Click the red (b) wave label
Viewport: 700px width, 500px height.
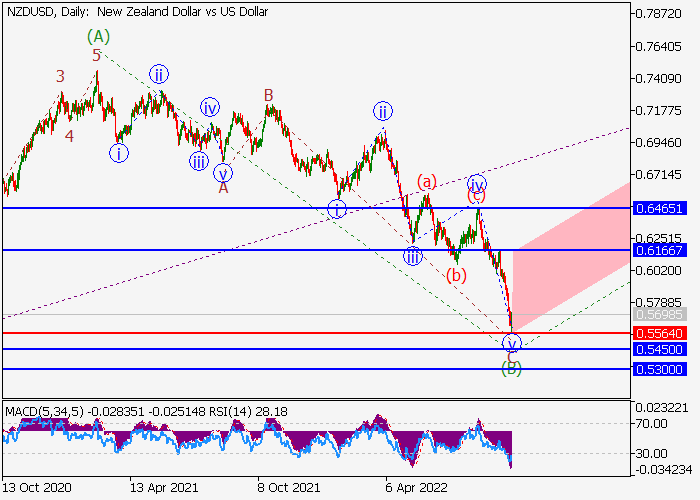pos(456,275)
